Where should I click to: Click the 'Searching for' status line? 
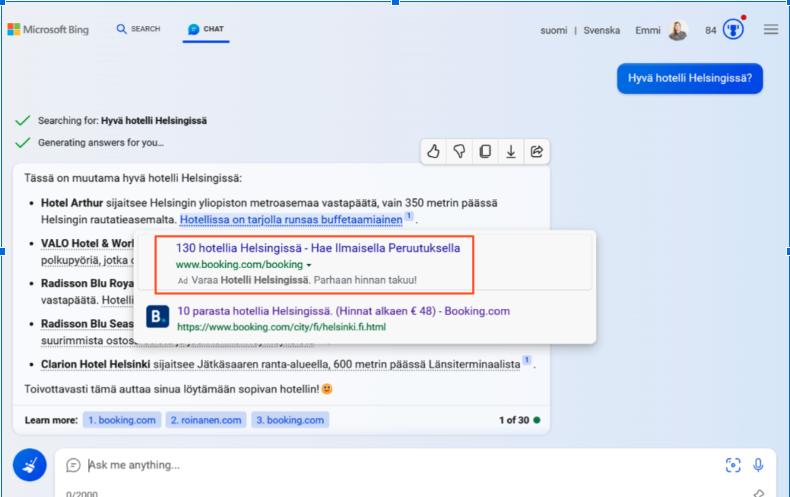click(122, 120)
